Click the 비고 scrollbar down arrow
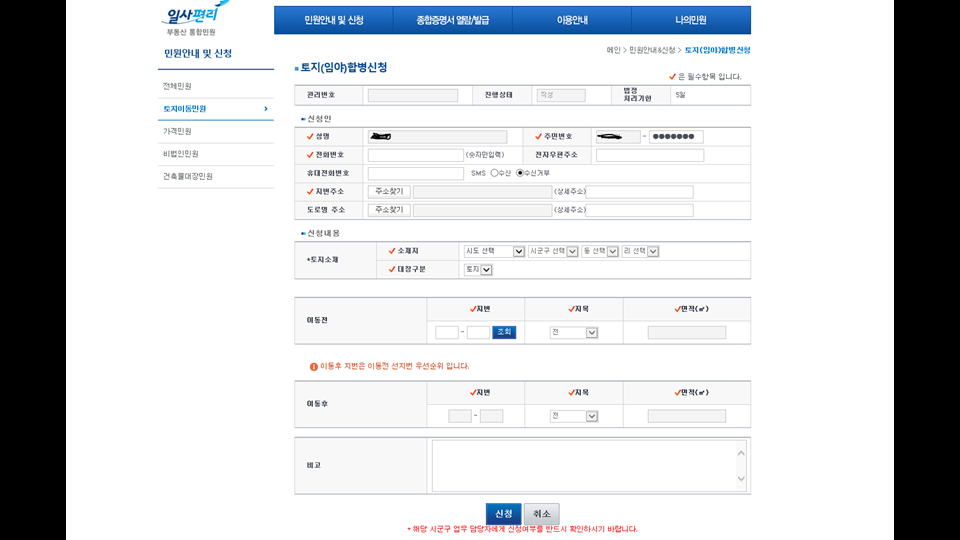Screen dimensions: 960x540 [741, 479]
